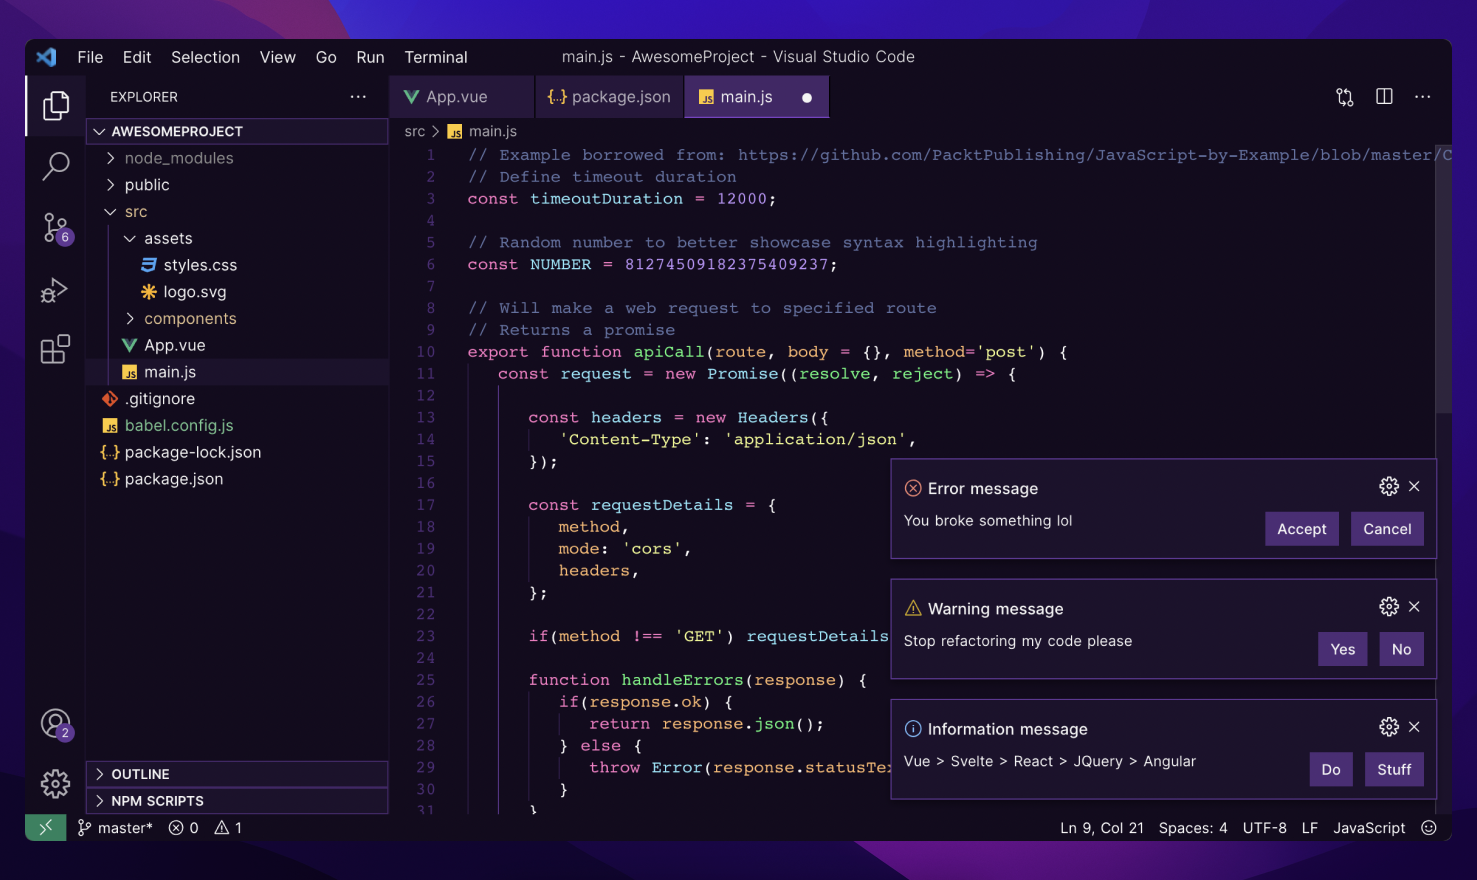Click the VS Code logo icon
The image size is (1477, 880).
click(46, 57)
